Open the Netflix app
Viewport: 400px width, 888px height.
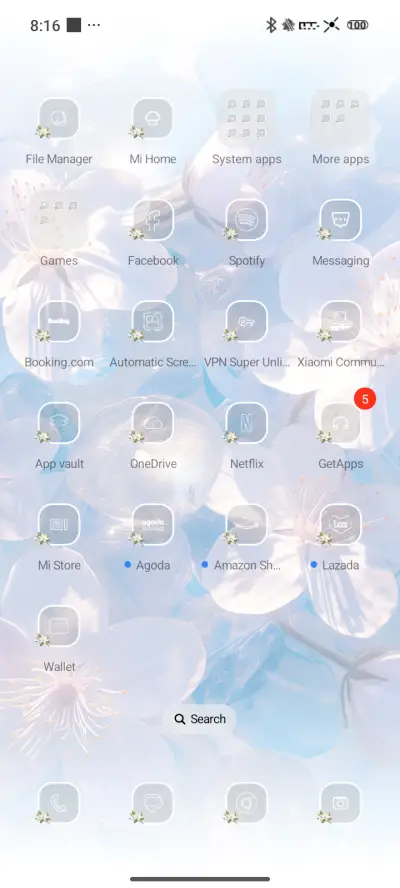pos(246,422)
